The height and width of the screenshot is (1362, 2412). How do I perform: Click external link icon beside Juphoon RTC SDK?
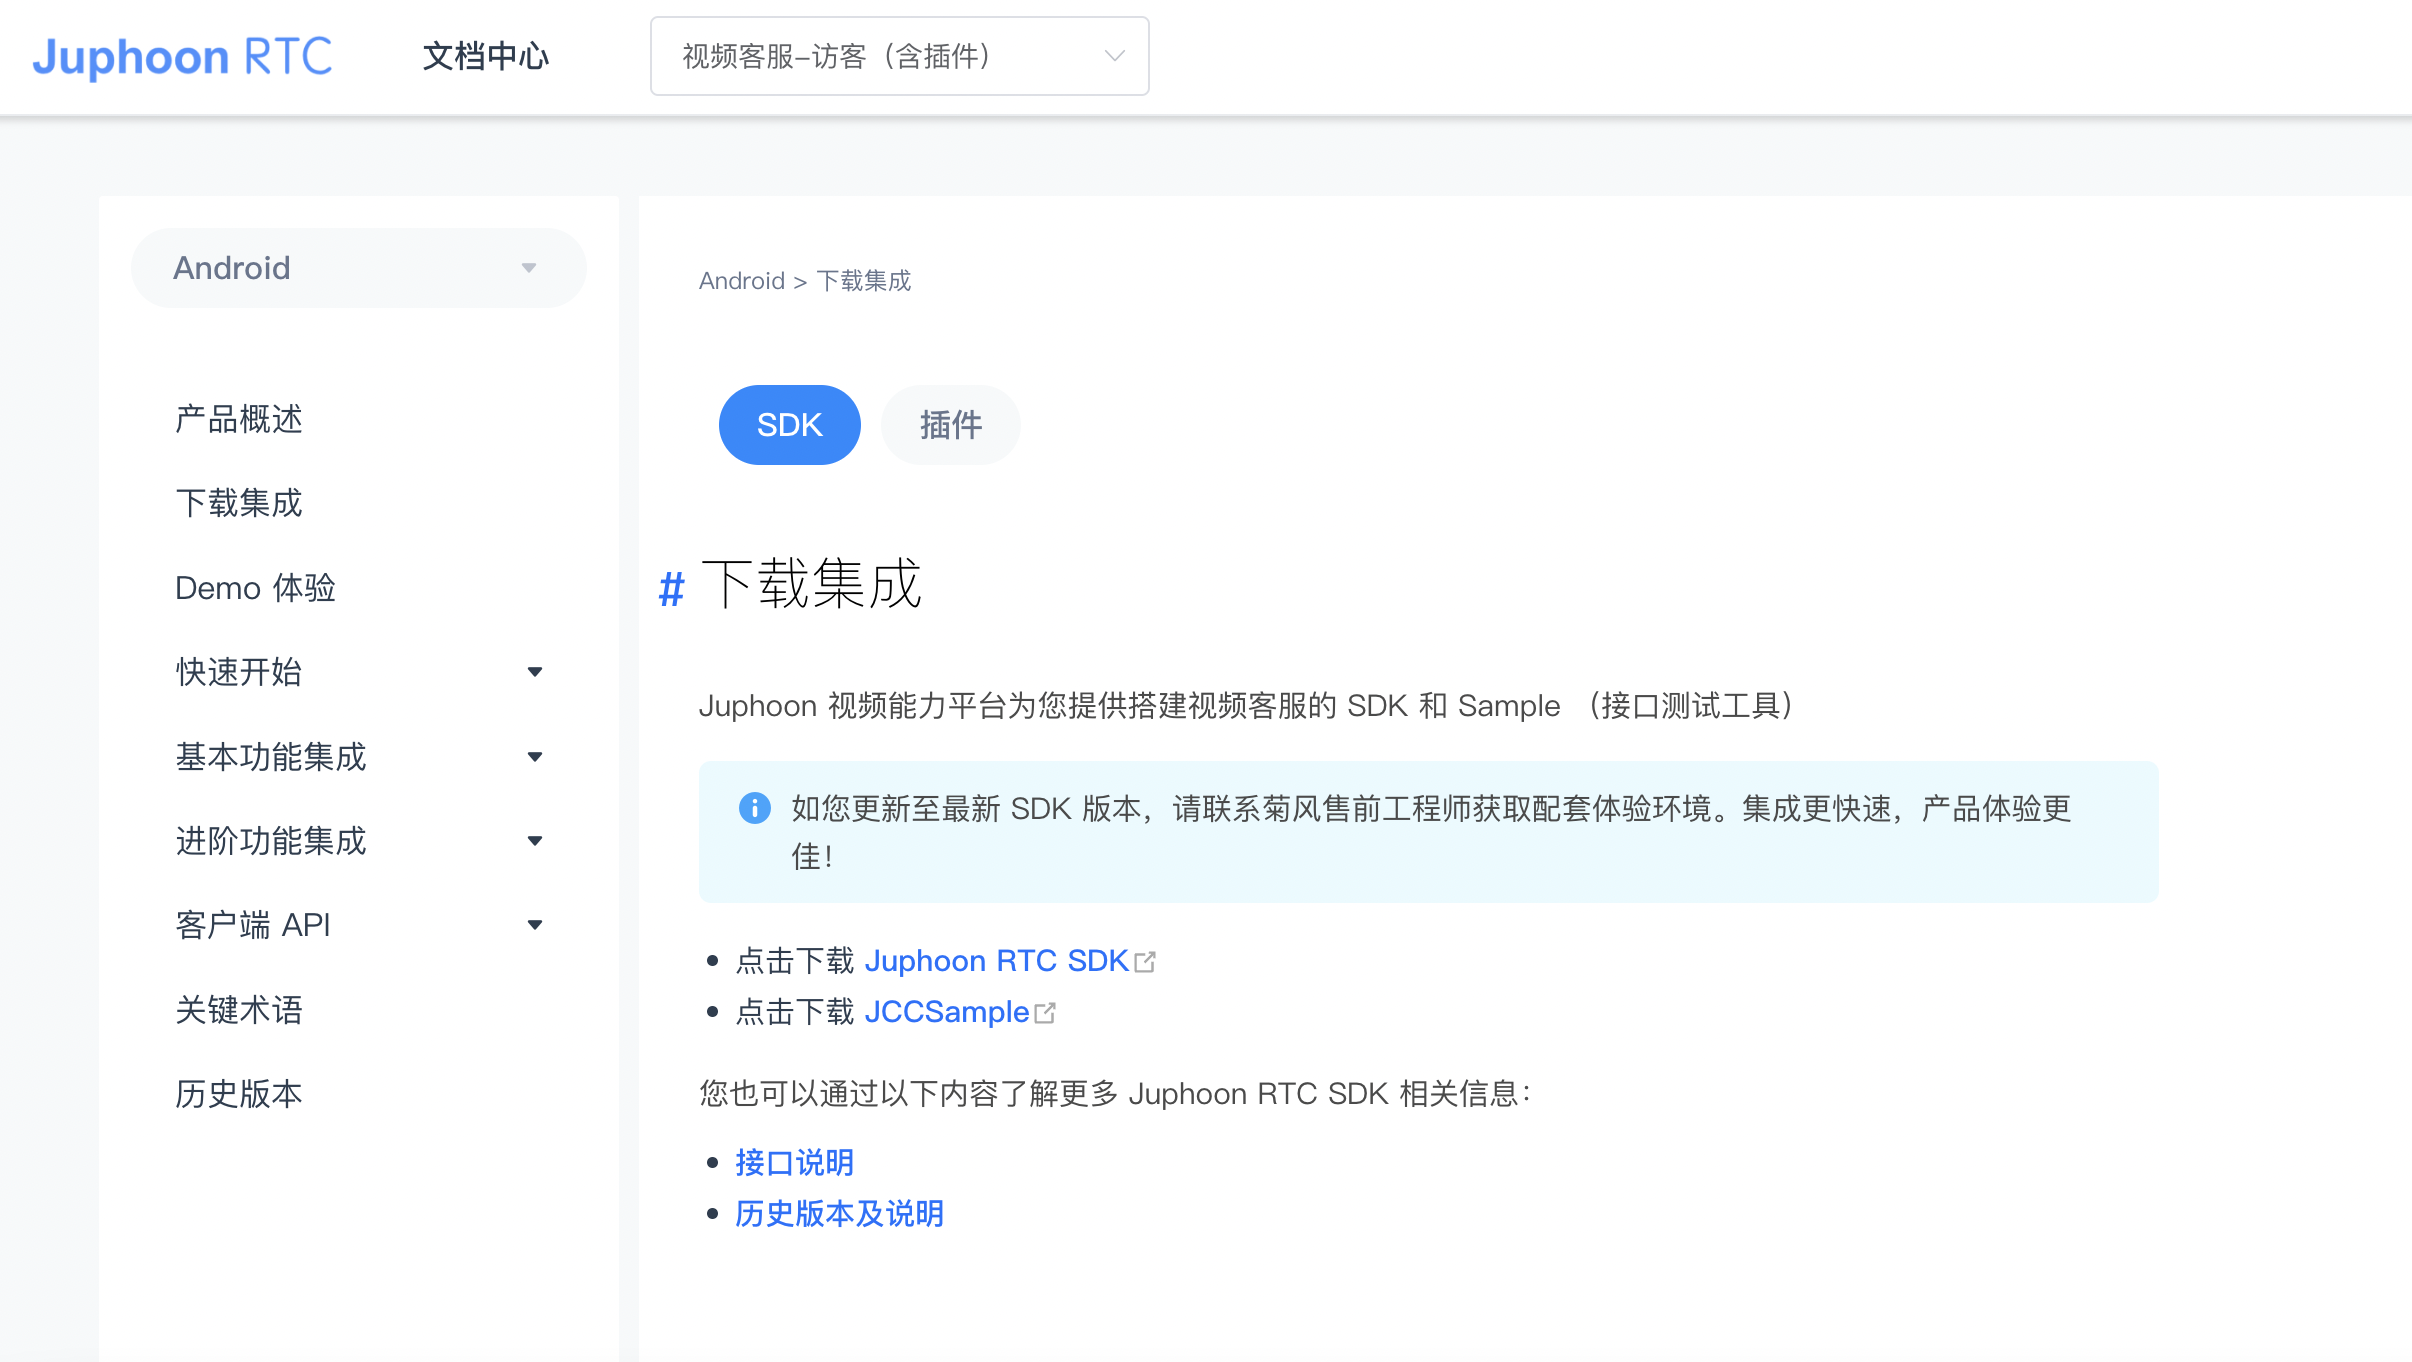1145,962
